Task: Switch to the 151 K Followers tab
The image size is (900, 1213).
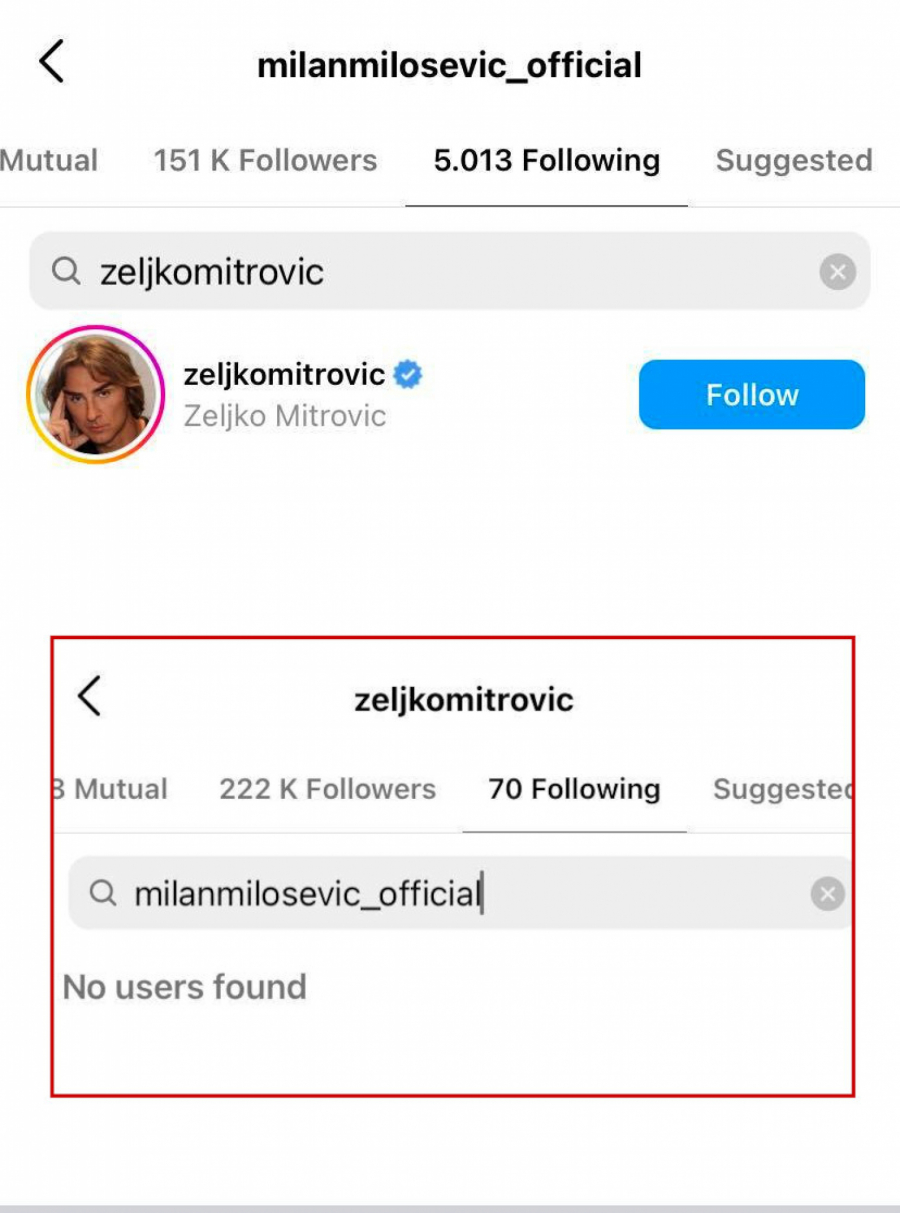Action: 266,160
